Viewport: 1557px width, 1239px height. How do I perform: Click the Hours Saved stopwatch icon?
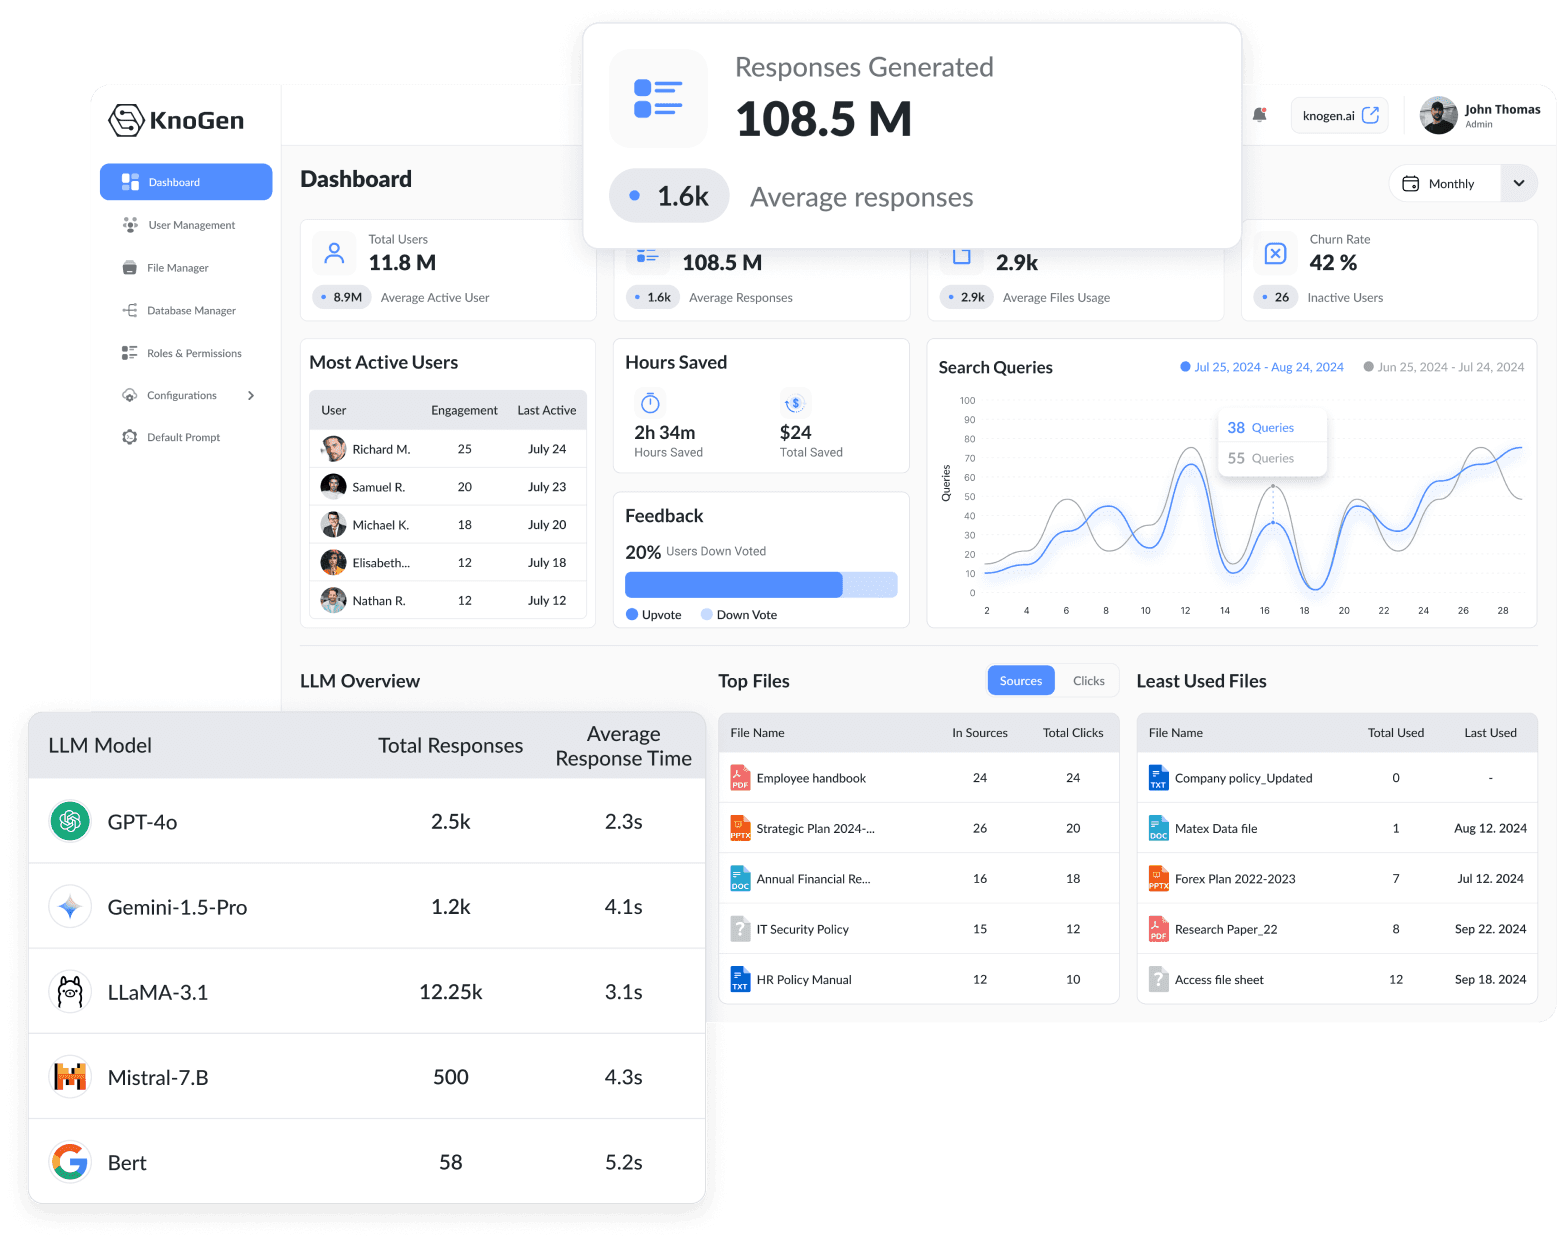click(650, 403)
